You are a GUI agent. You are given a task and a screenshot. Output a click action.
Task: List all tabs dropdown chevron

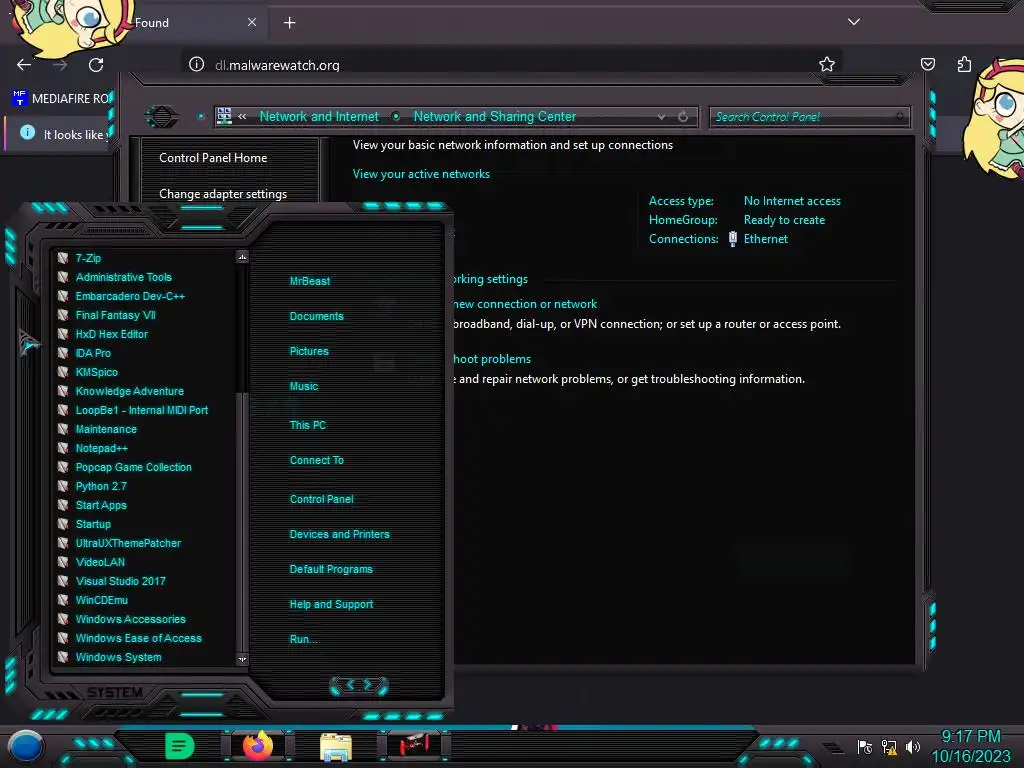coord(854,22)
